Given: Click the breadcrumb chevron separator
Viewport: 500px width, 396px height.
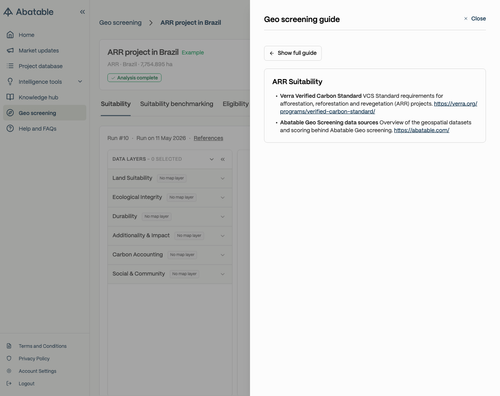Looking at the screenshot, I should 151,23.
